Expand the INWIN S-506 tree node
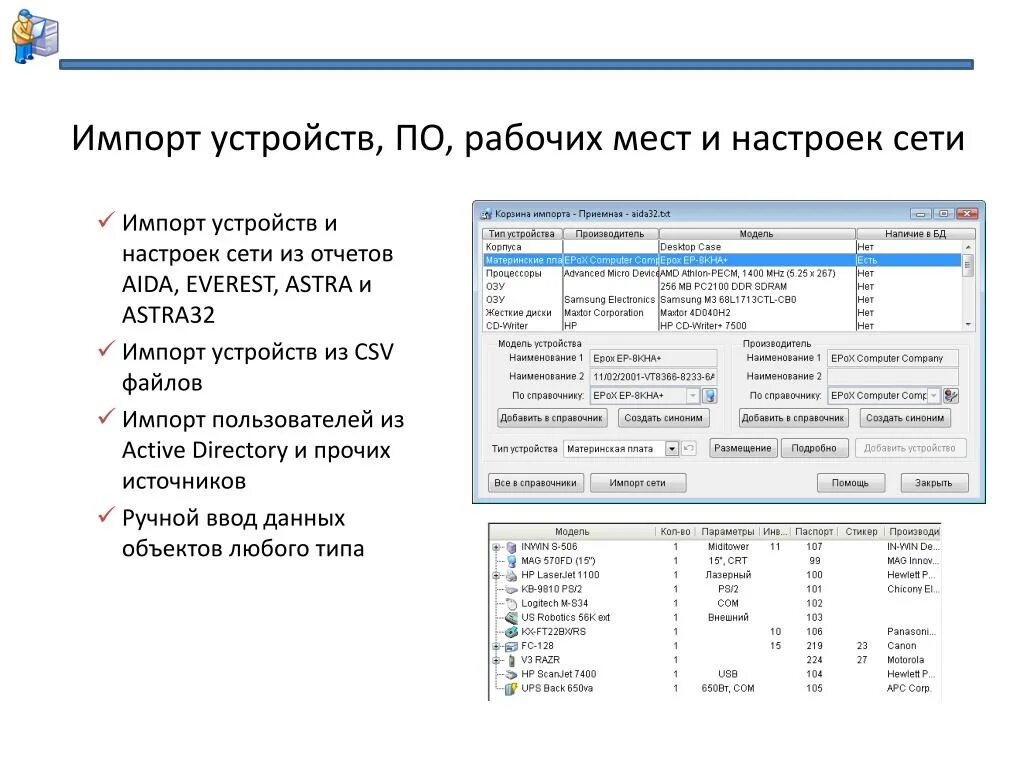Viewport: 1024px width, 768px height. 496,547
